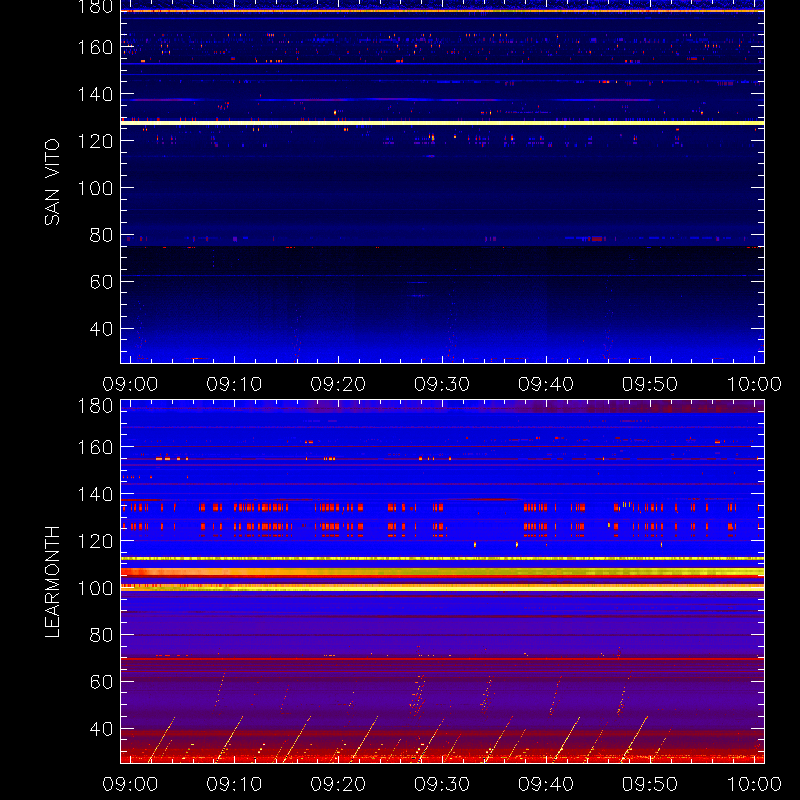Select the 40 frequency label on Learmonth plot

click(x=101, y=729)
